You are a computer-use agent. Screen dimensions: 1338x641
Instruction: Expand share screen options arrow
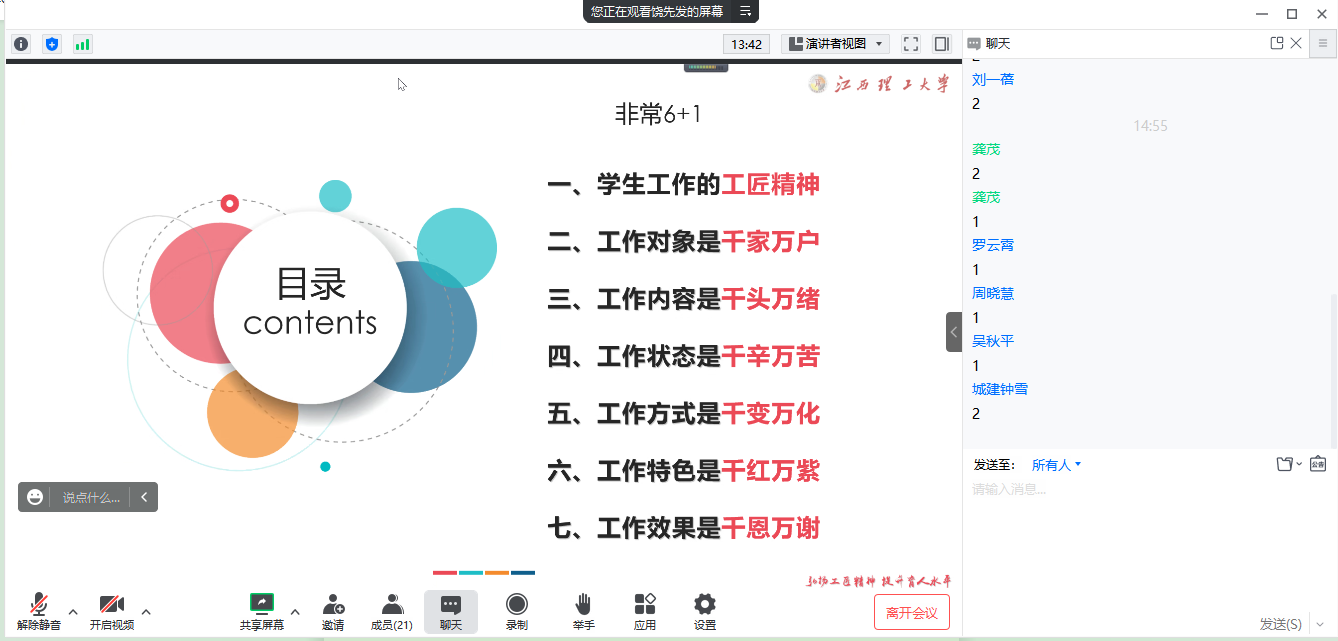tap(295, 611)
